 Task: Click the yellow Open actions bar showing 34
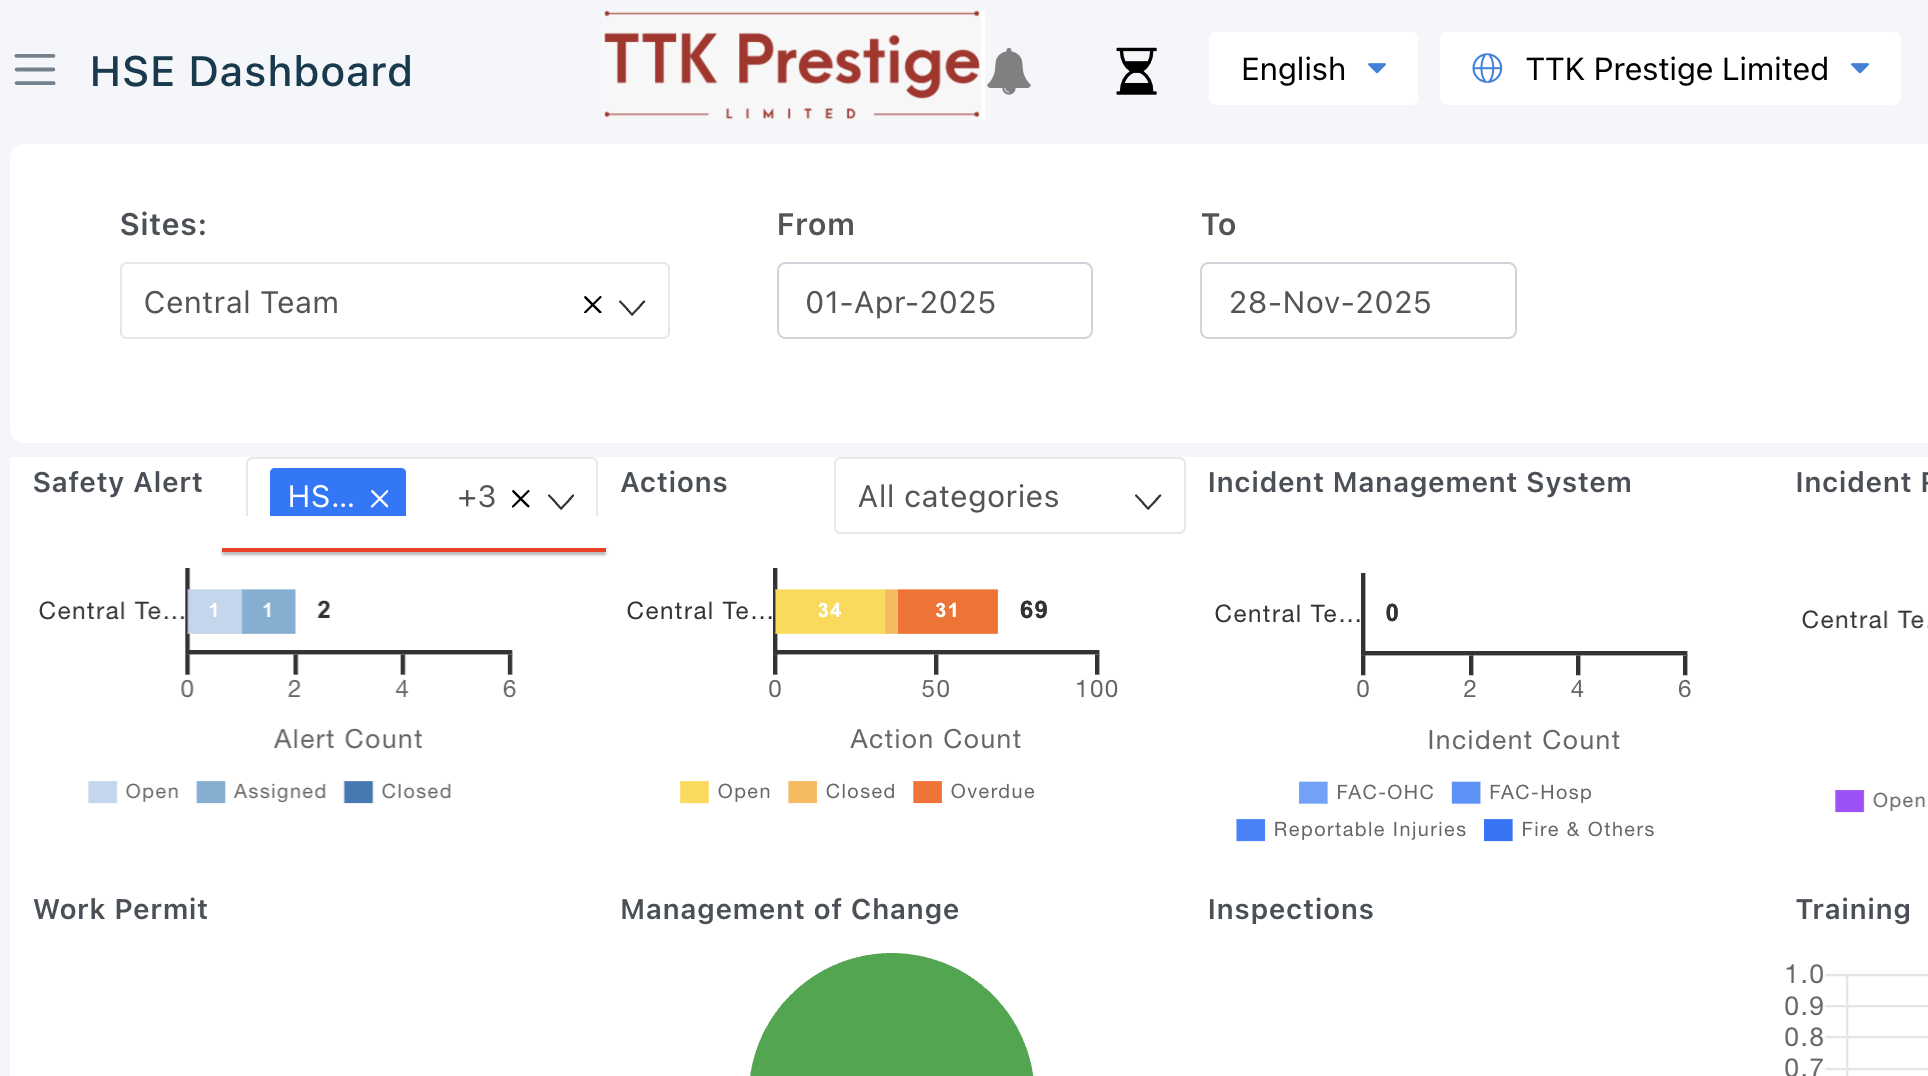point(829,611)
